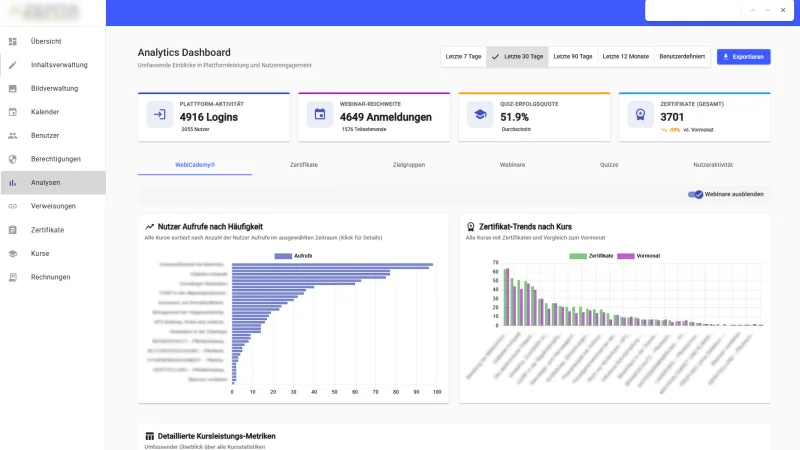
Task: Click the trend line icon beside Nutzer Aufrufe
Action: 149,227
